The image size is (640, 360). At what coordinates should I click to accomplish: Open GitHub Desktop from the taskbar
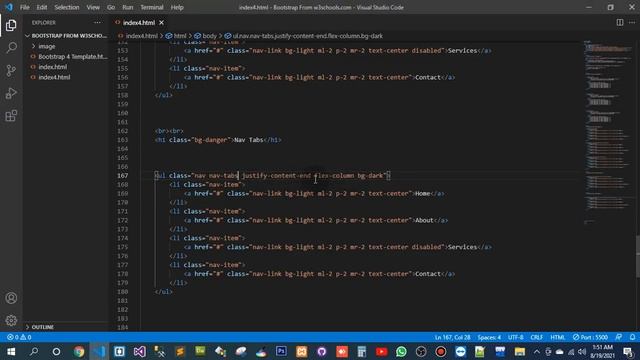pos(322,351)
